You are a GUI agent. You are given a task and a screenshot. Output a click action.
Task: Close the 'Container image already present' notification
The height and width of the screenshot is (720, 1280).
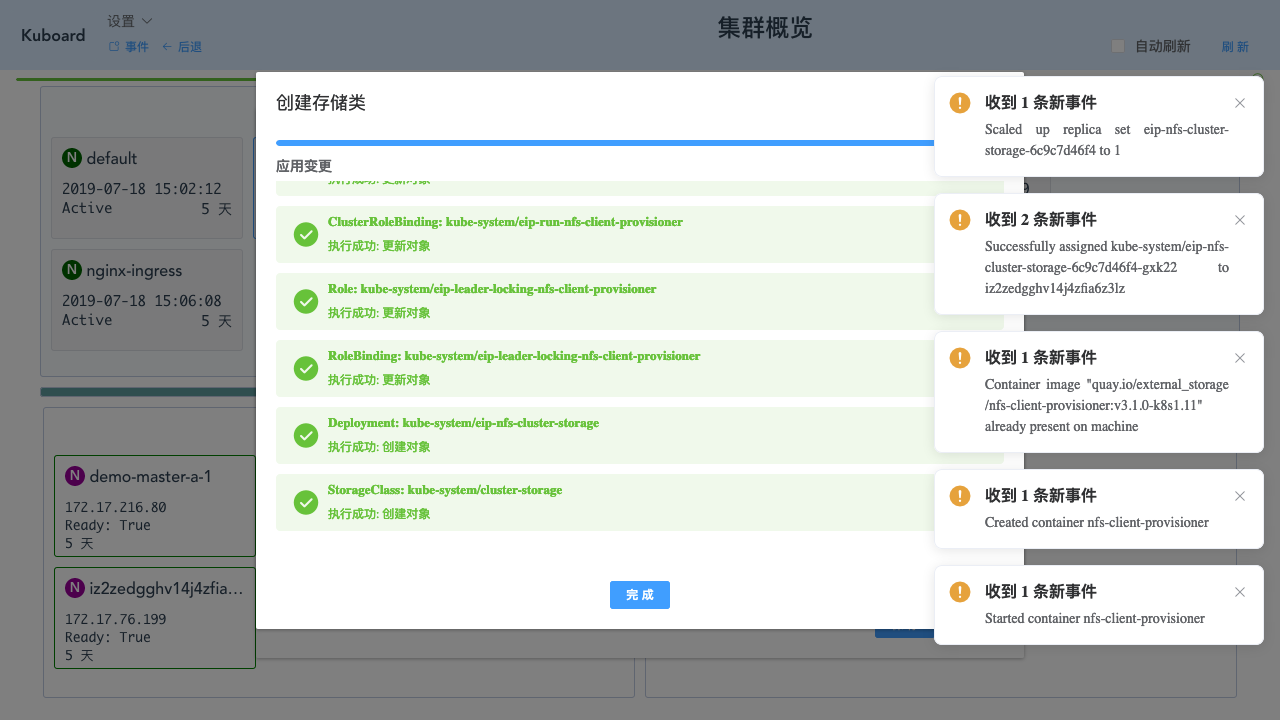[x=1240, y=358]
